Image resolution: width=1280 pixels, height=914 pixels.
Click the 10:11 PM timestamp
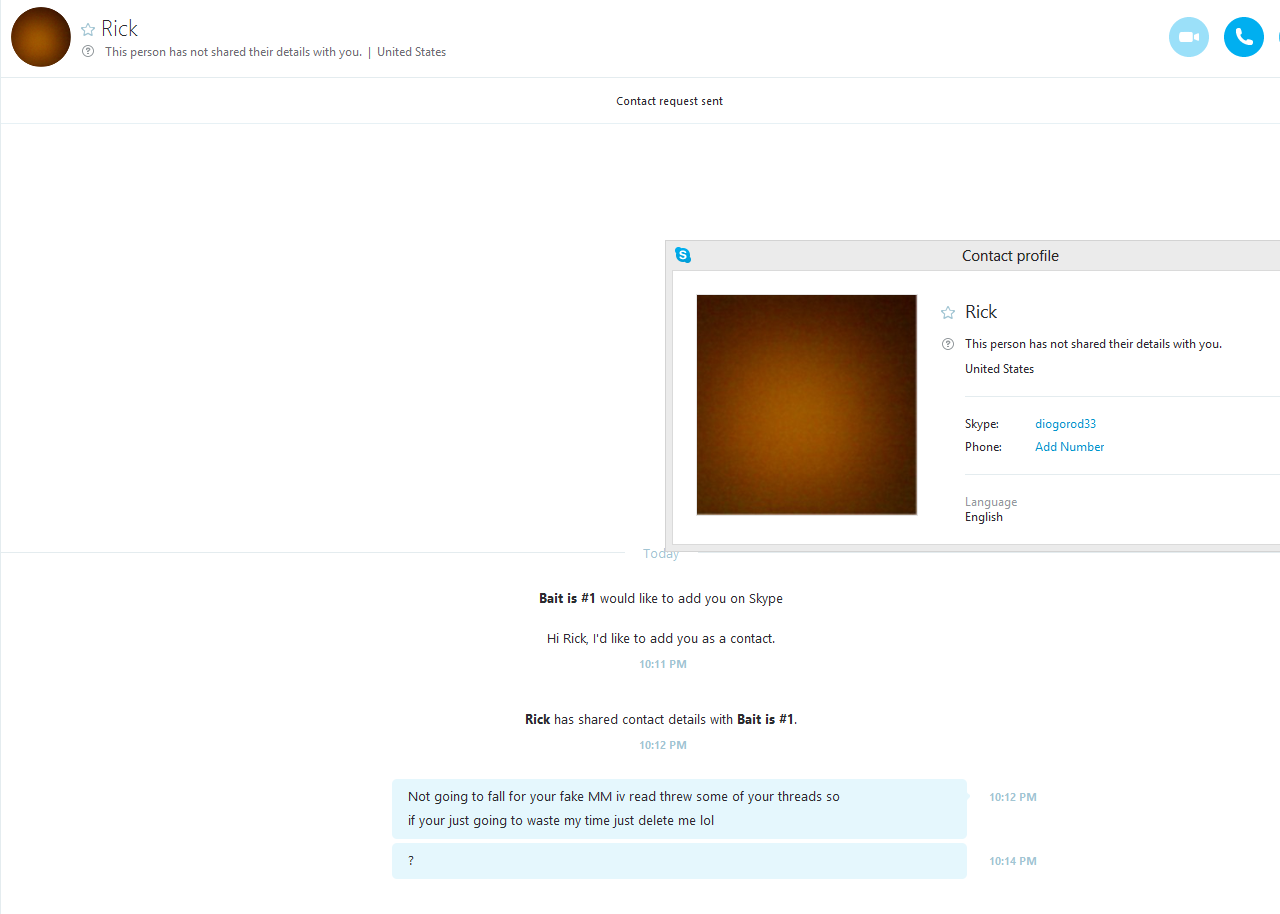pos(663,664)
